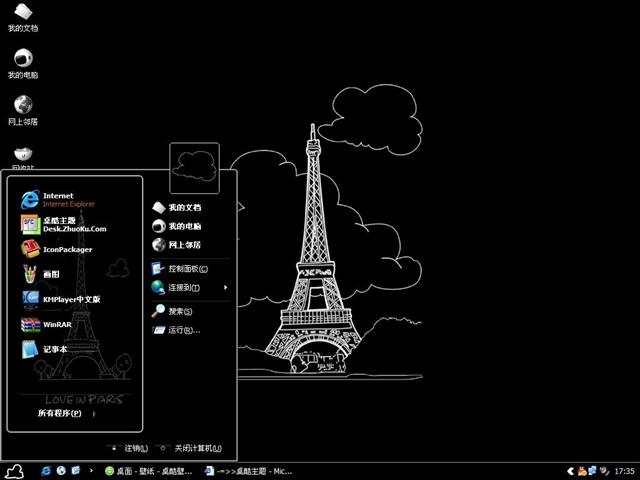Launch Internet Explorer from Quick Launch
Screen dimensions: 640x480
[x=46, y=471]
